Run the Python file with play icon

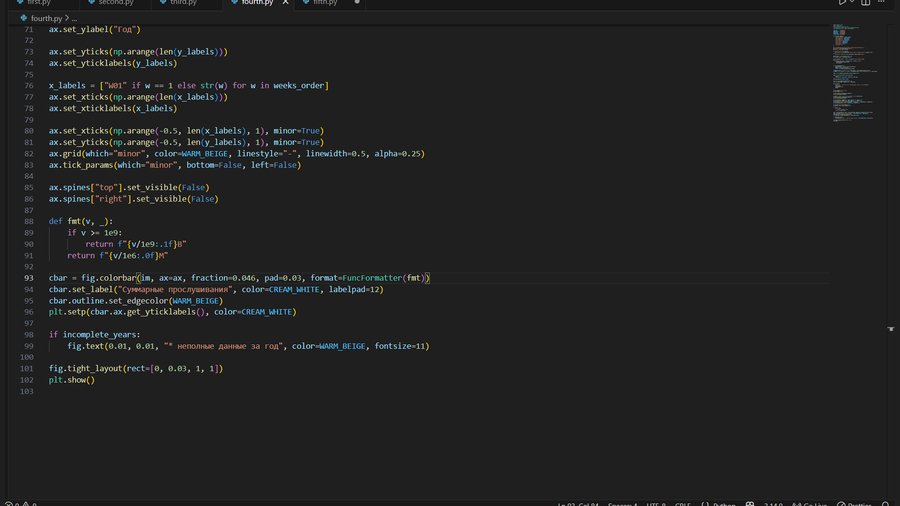coord(842,3)
